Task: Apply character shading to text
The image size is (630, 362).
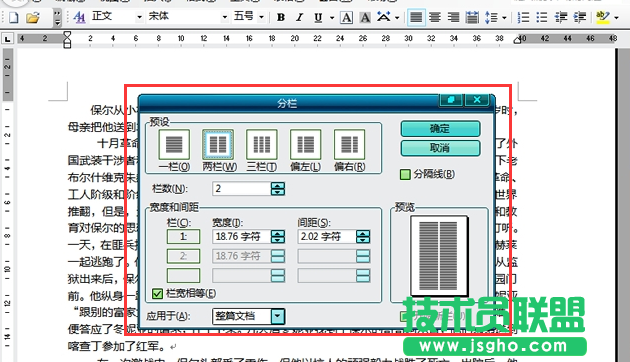Action: (365, 17)
